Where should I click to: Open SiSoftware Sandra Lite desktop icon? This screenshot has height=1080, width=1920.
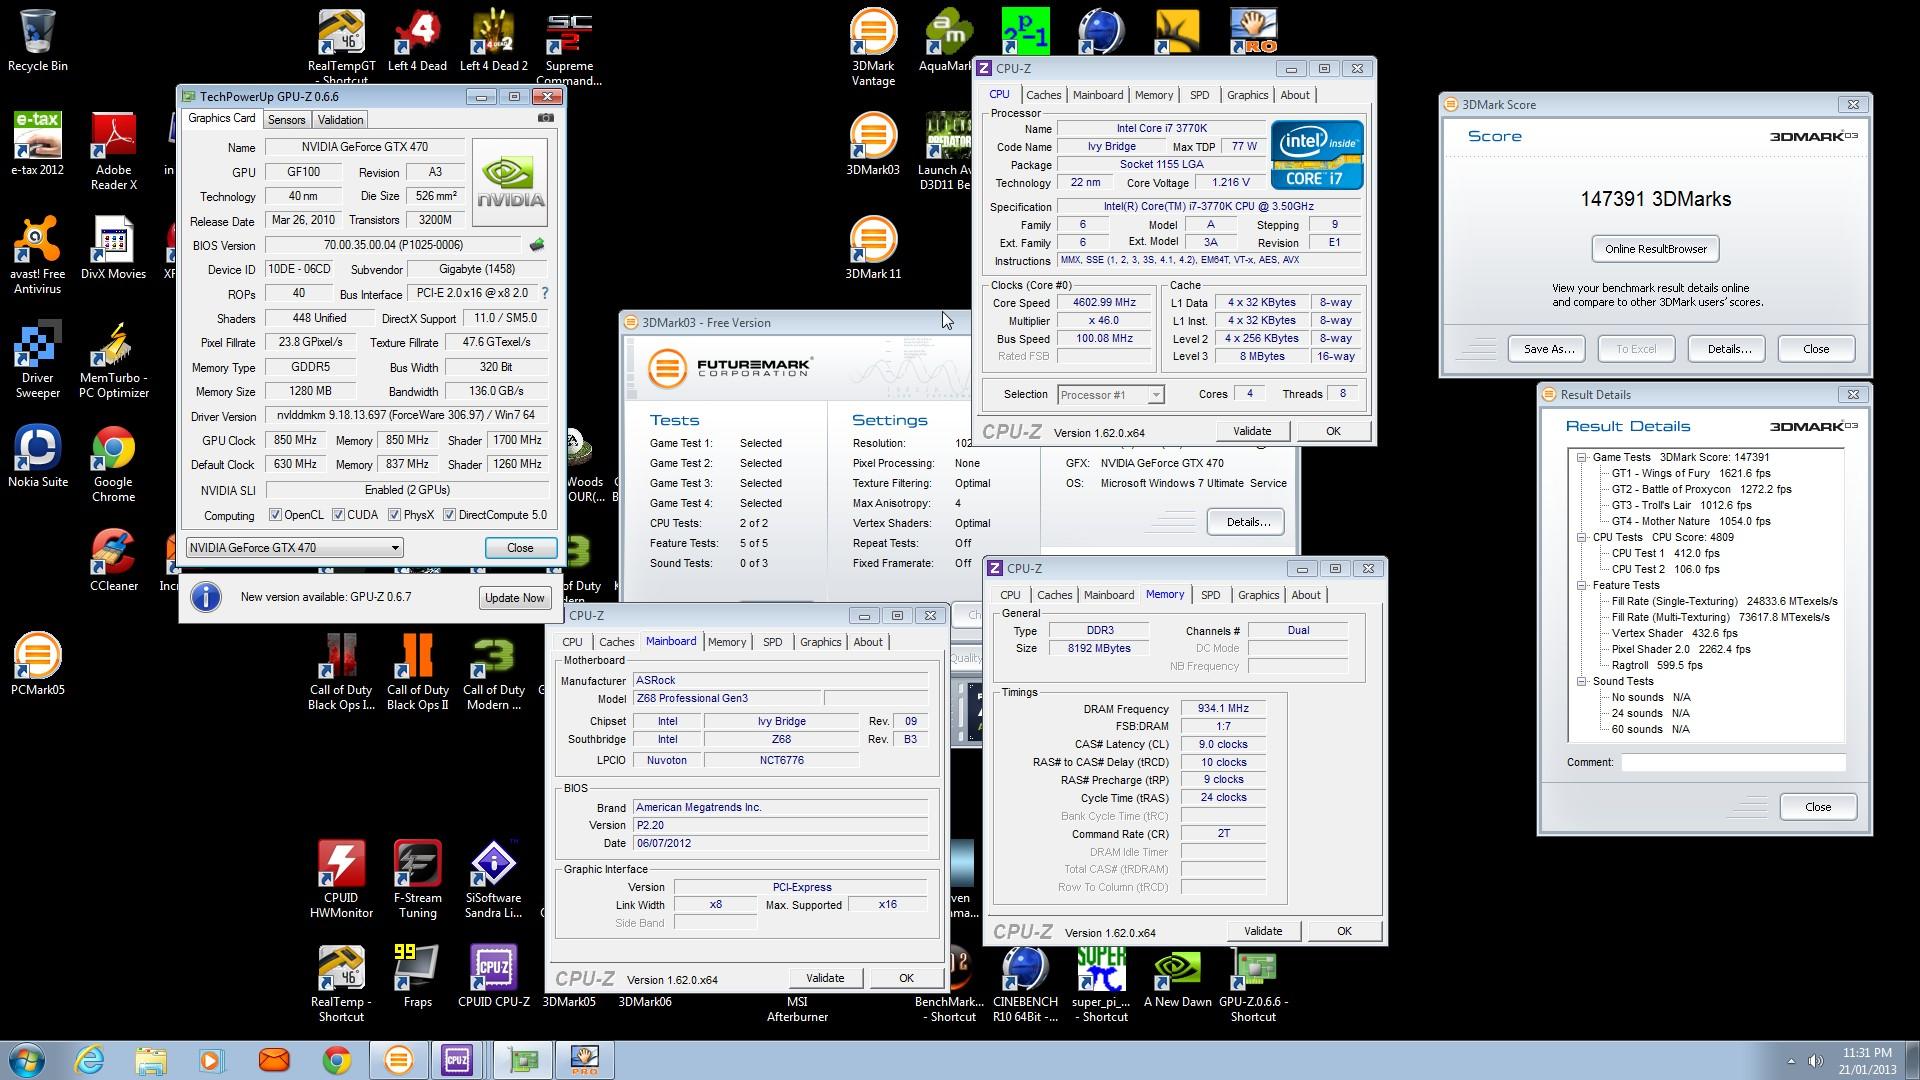pyautogui.click(x=493, y=879)
